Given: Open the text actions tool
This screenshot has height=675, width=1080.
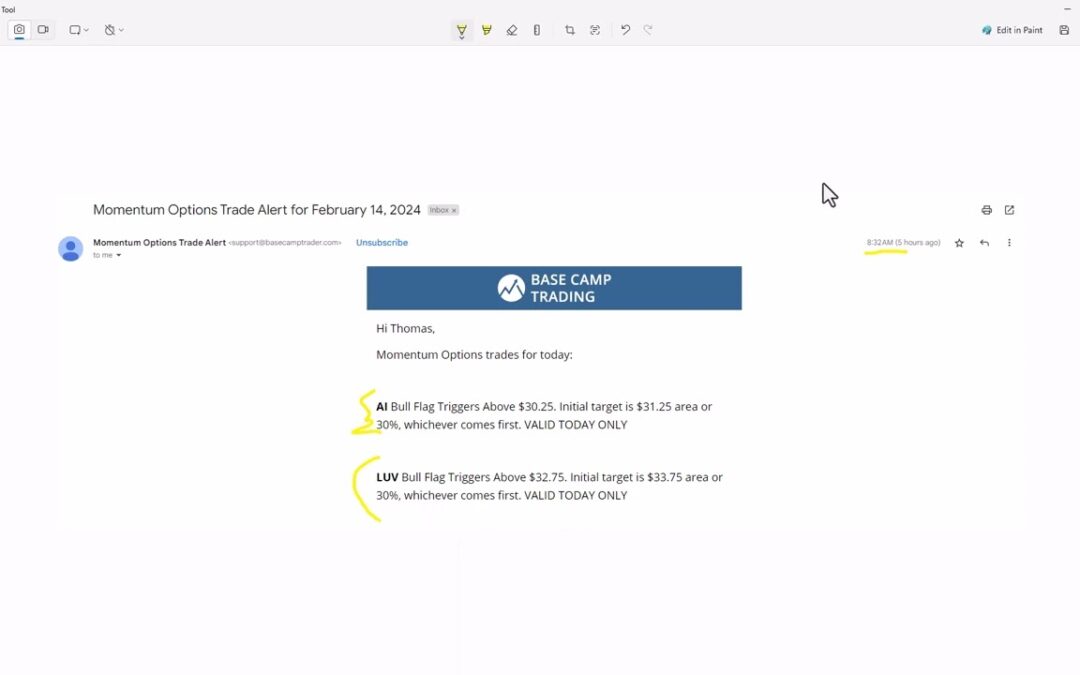Looking at the screenshot, I should click(595, 30).
